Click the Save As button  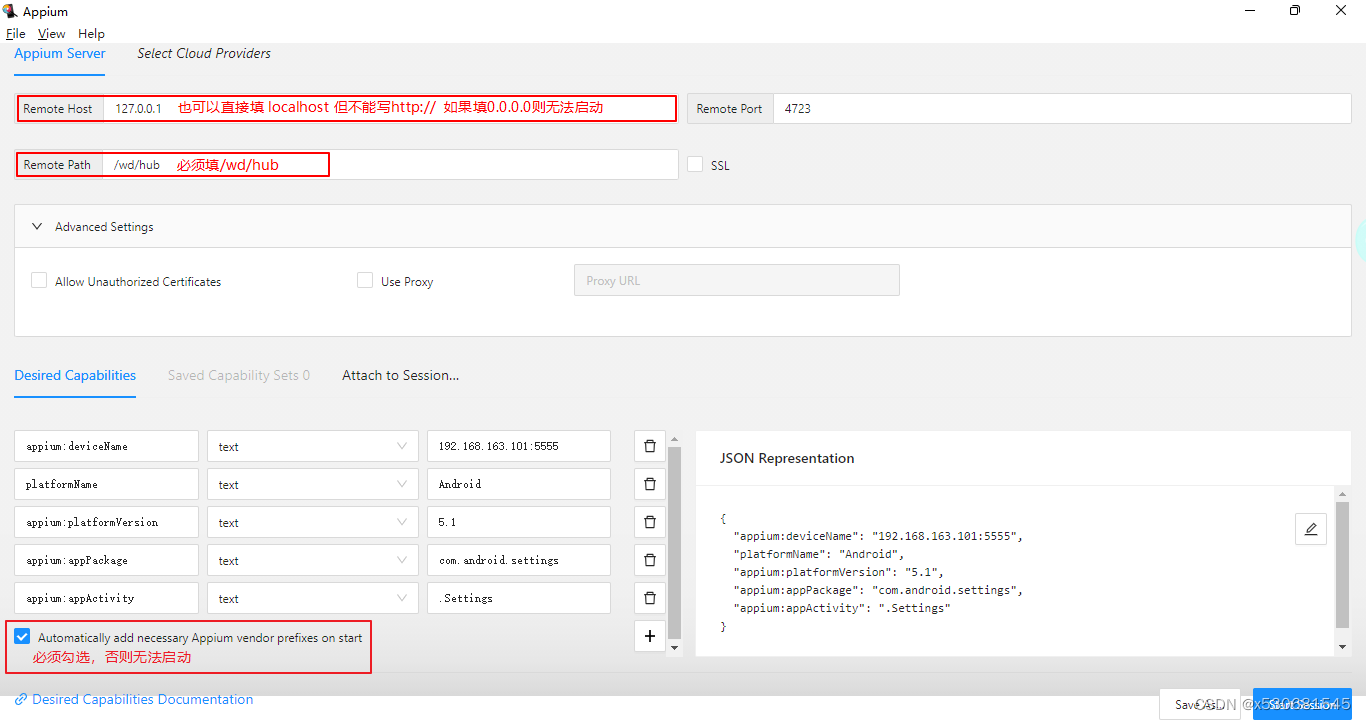1199,704
